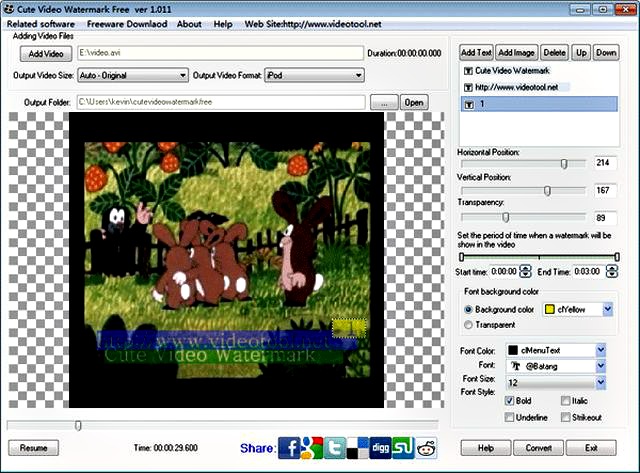
Task: Click the Add Image button
Action: 516,52
